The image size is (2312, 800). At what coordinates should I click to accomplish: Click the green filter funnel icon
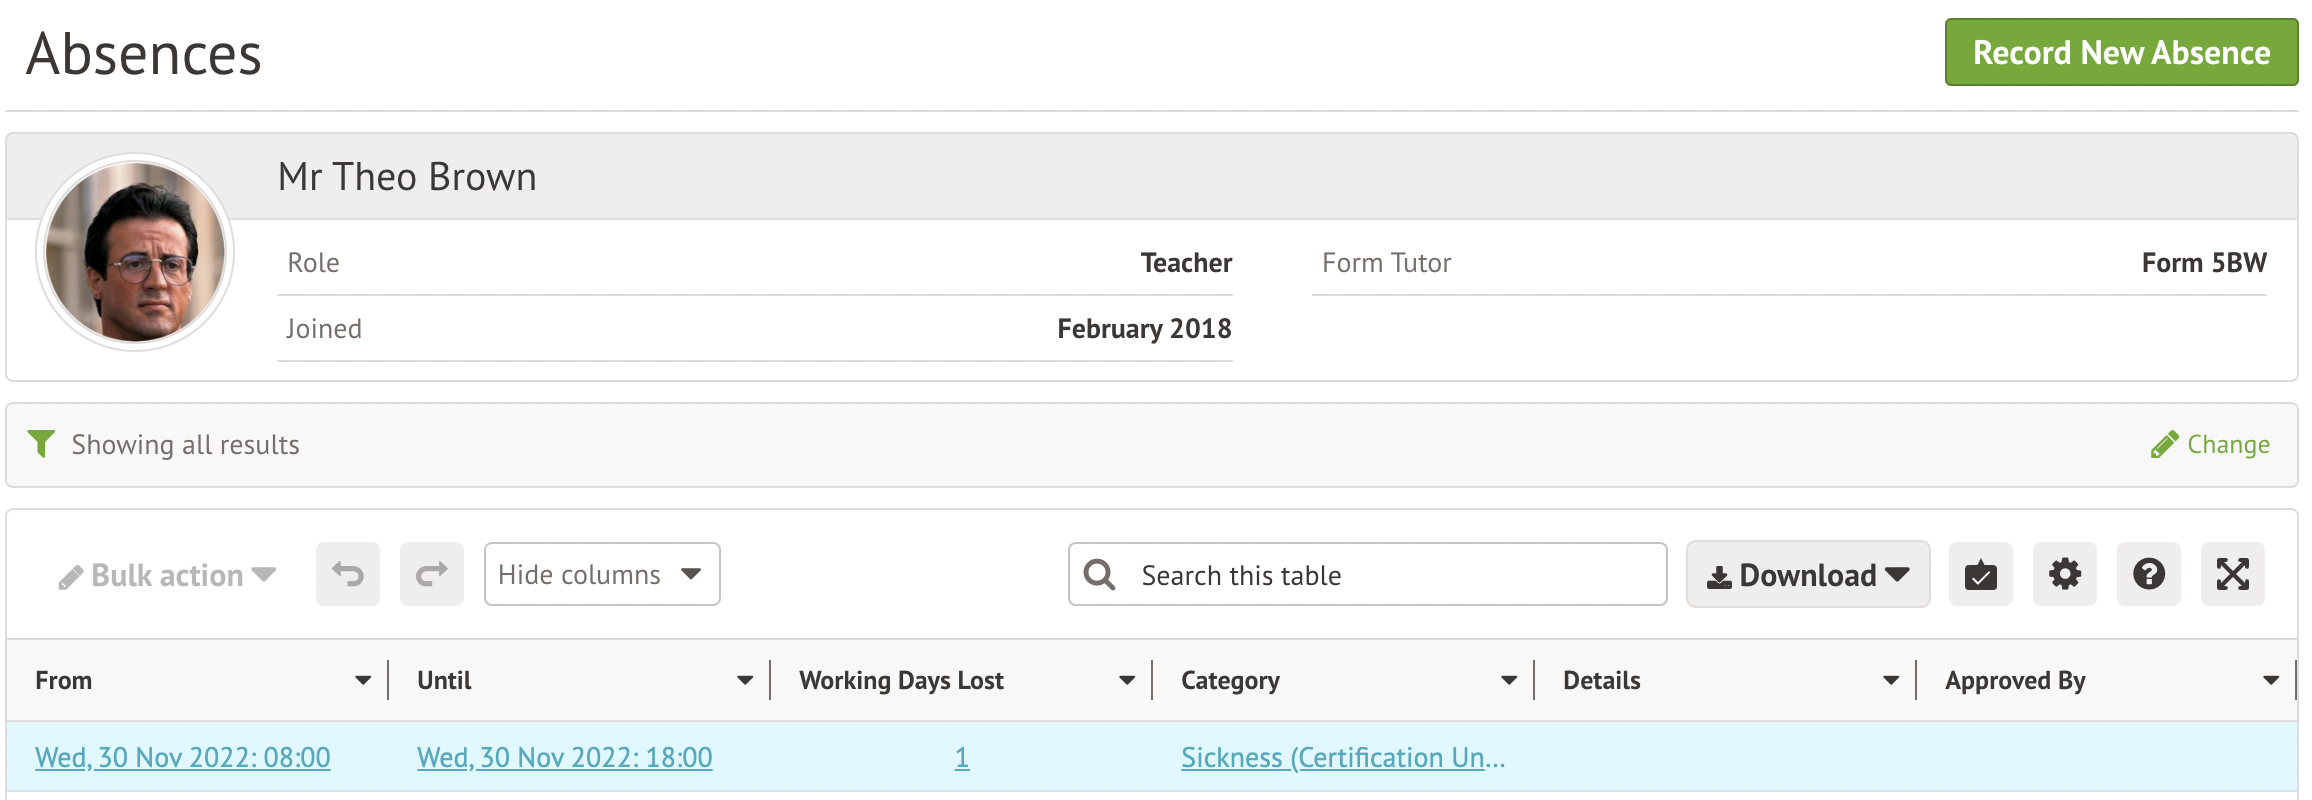(41, 443)
